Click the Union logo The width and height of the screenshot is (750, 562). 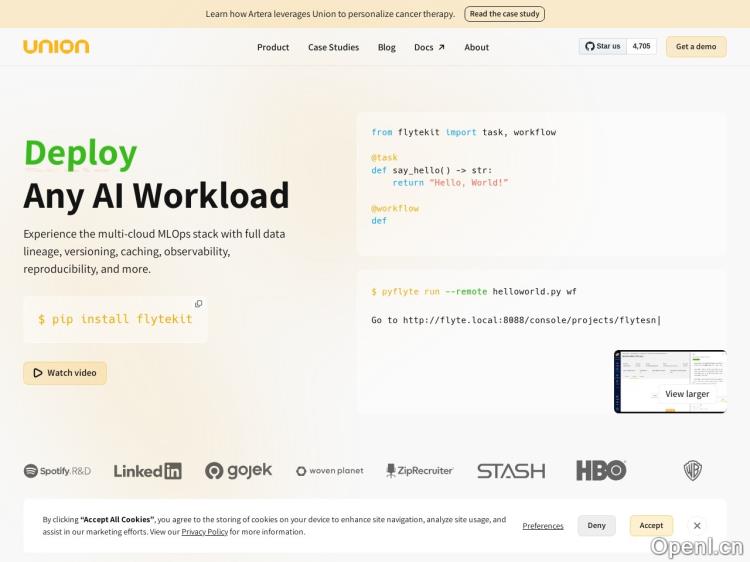click(56, 46)
